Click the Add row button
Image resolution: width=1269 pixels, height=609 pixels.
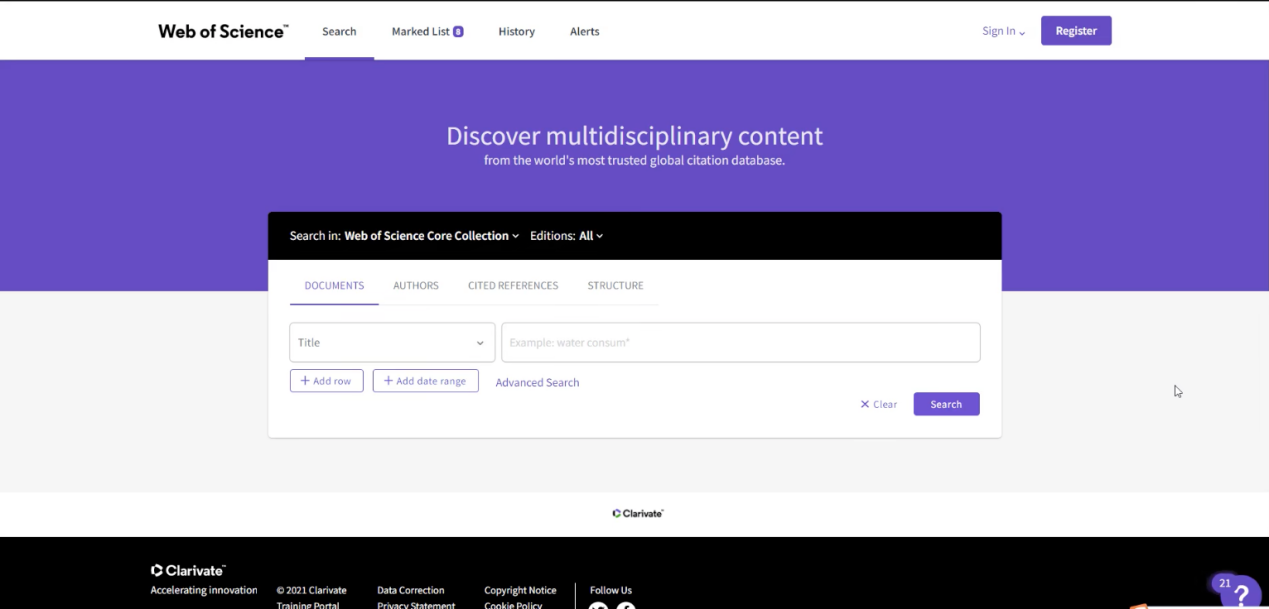326,381
